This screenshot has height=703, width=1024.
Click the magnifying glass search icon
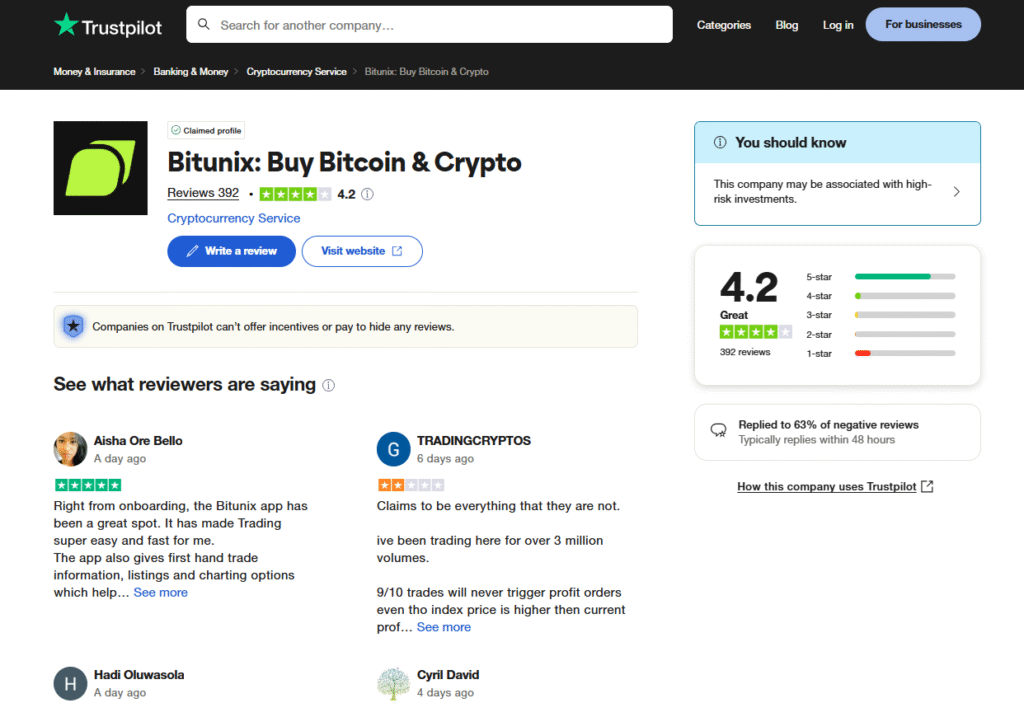[x=205, y=24]
